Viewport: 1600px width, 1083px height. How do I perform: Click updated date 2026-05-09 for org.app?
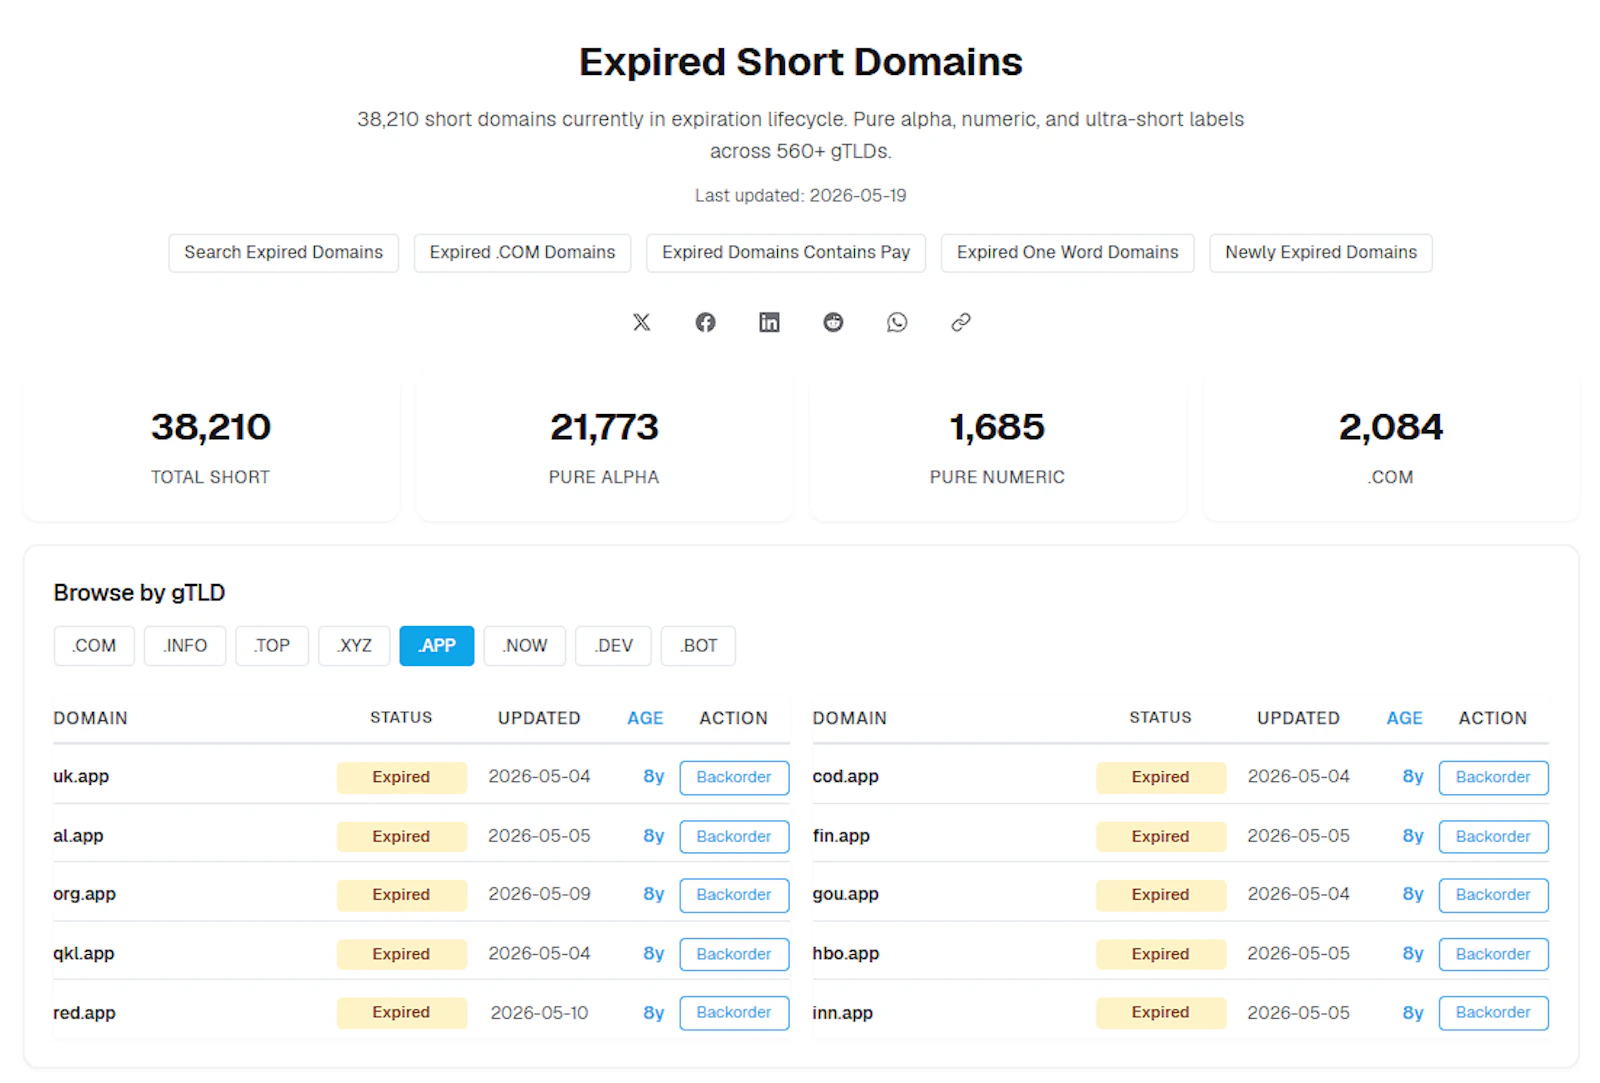tap(539, 894)
